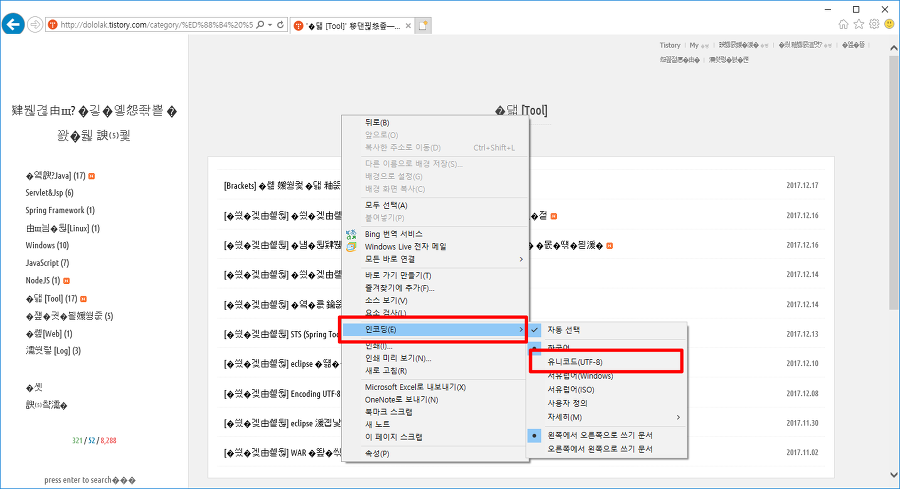Click the My link in page header
900x489 pixels.
click(x=695, y=45)
